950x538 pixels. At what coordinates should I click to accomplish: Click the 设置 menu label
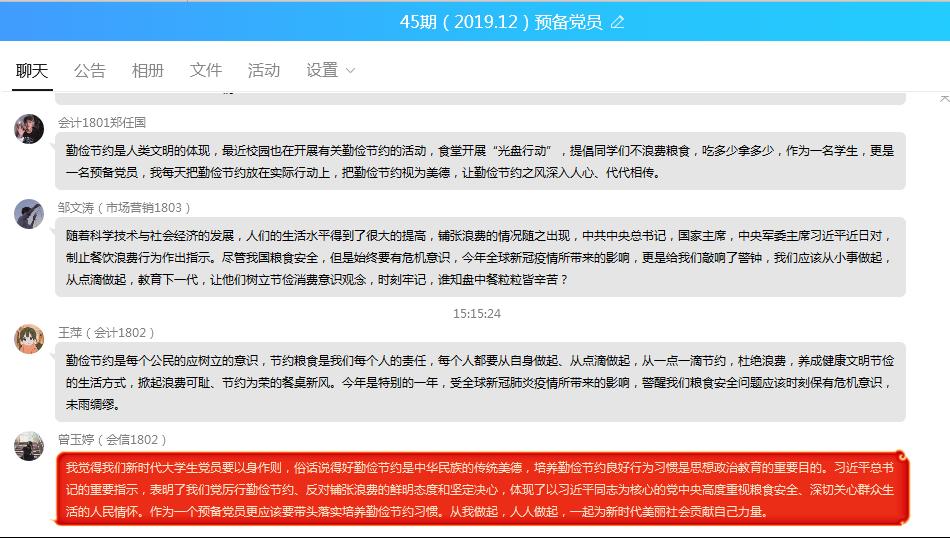(322, 70)
